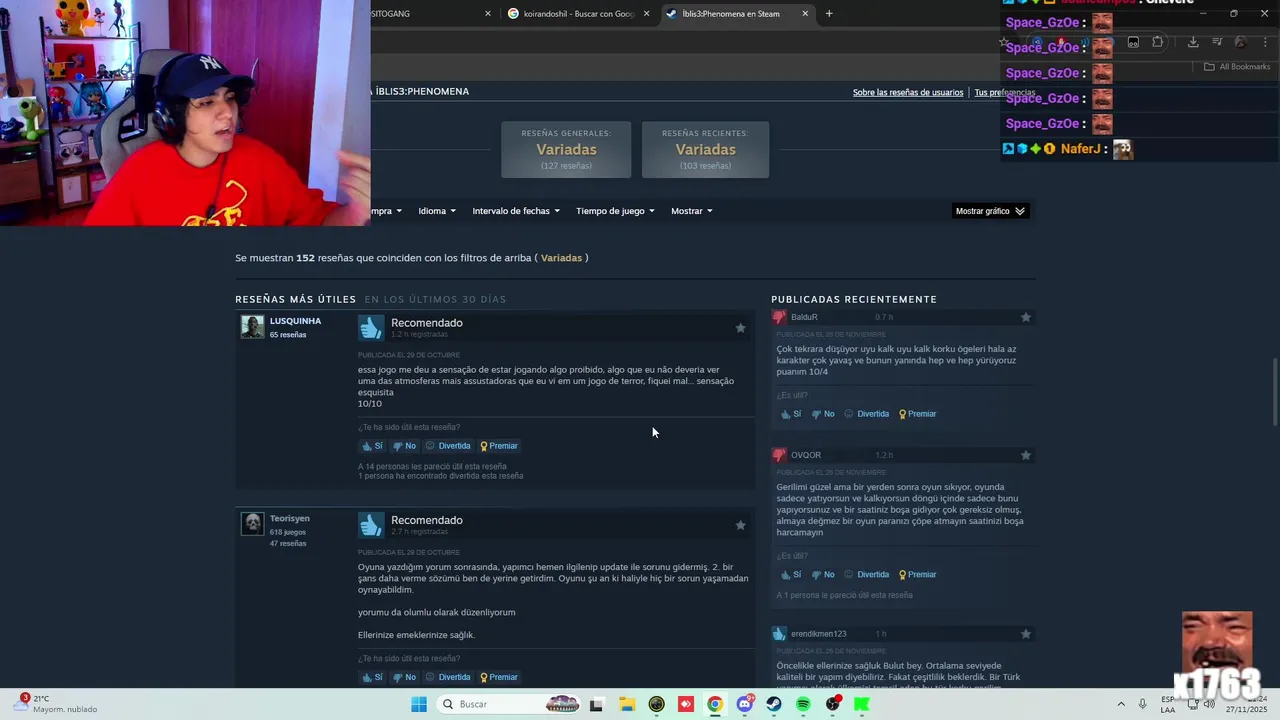Open Task View from the taskbar
Screen dimensions: 1280x720
(597, 704)
